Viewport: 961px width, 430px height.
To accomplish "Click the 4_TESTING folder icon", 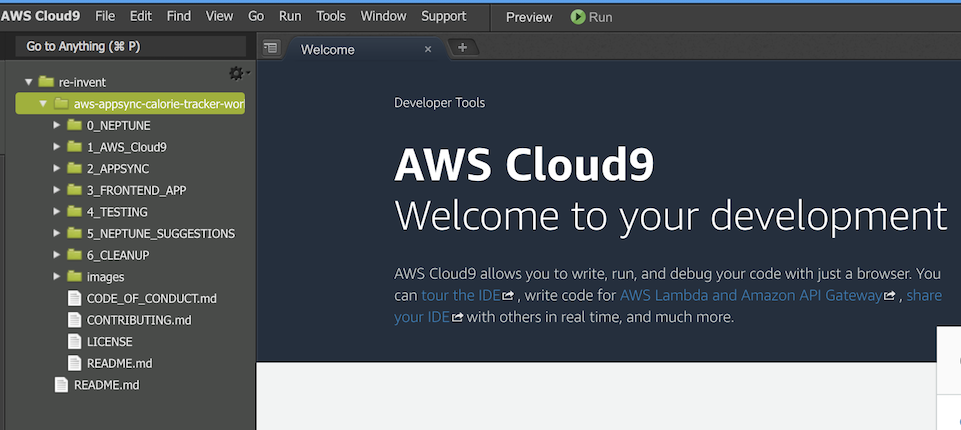I will point(75,211).
